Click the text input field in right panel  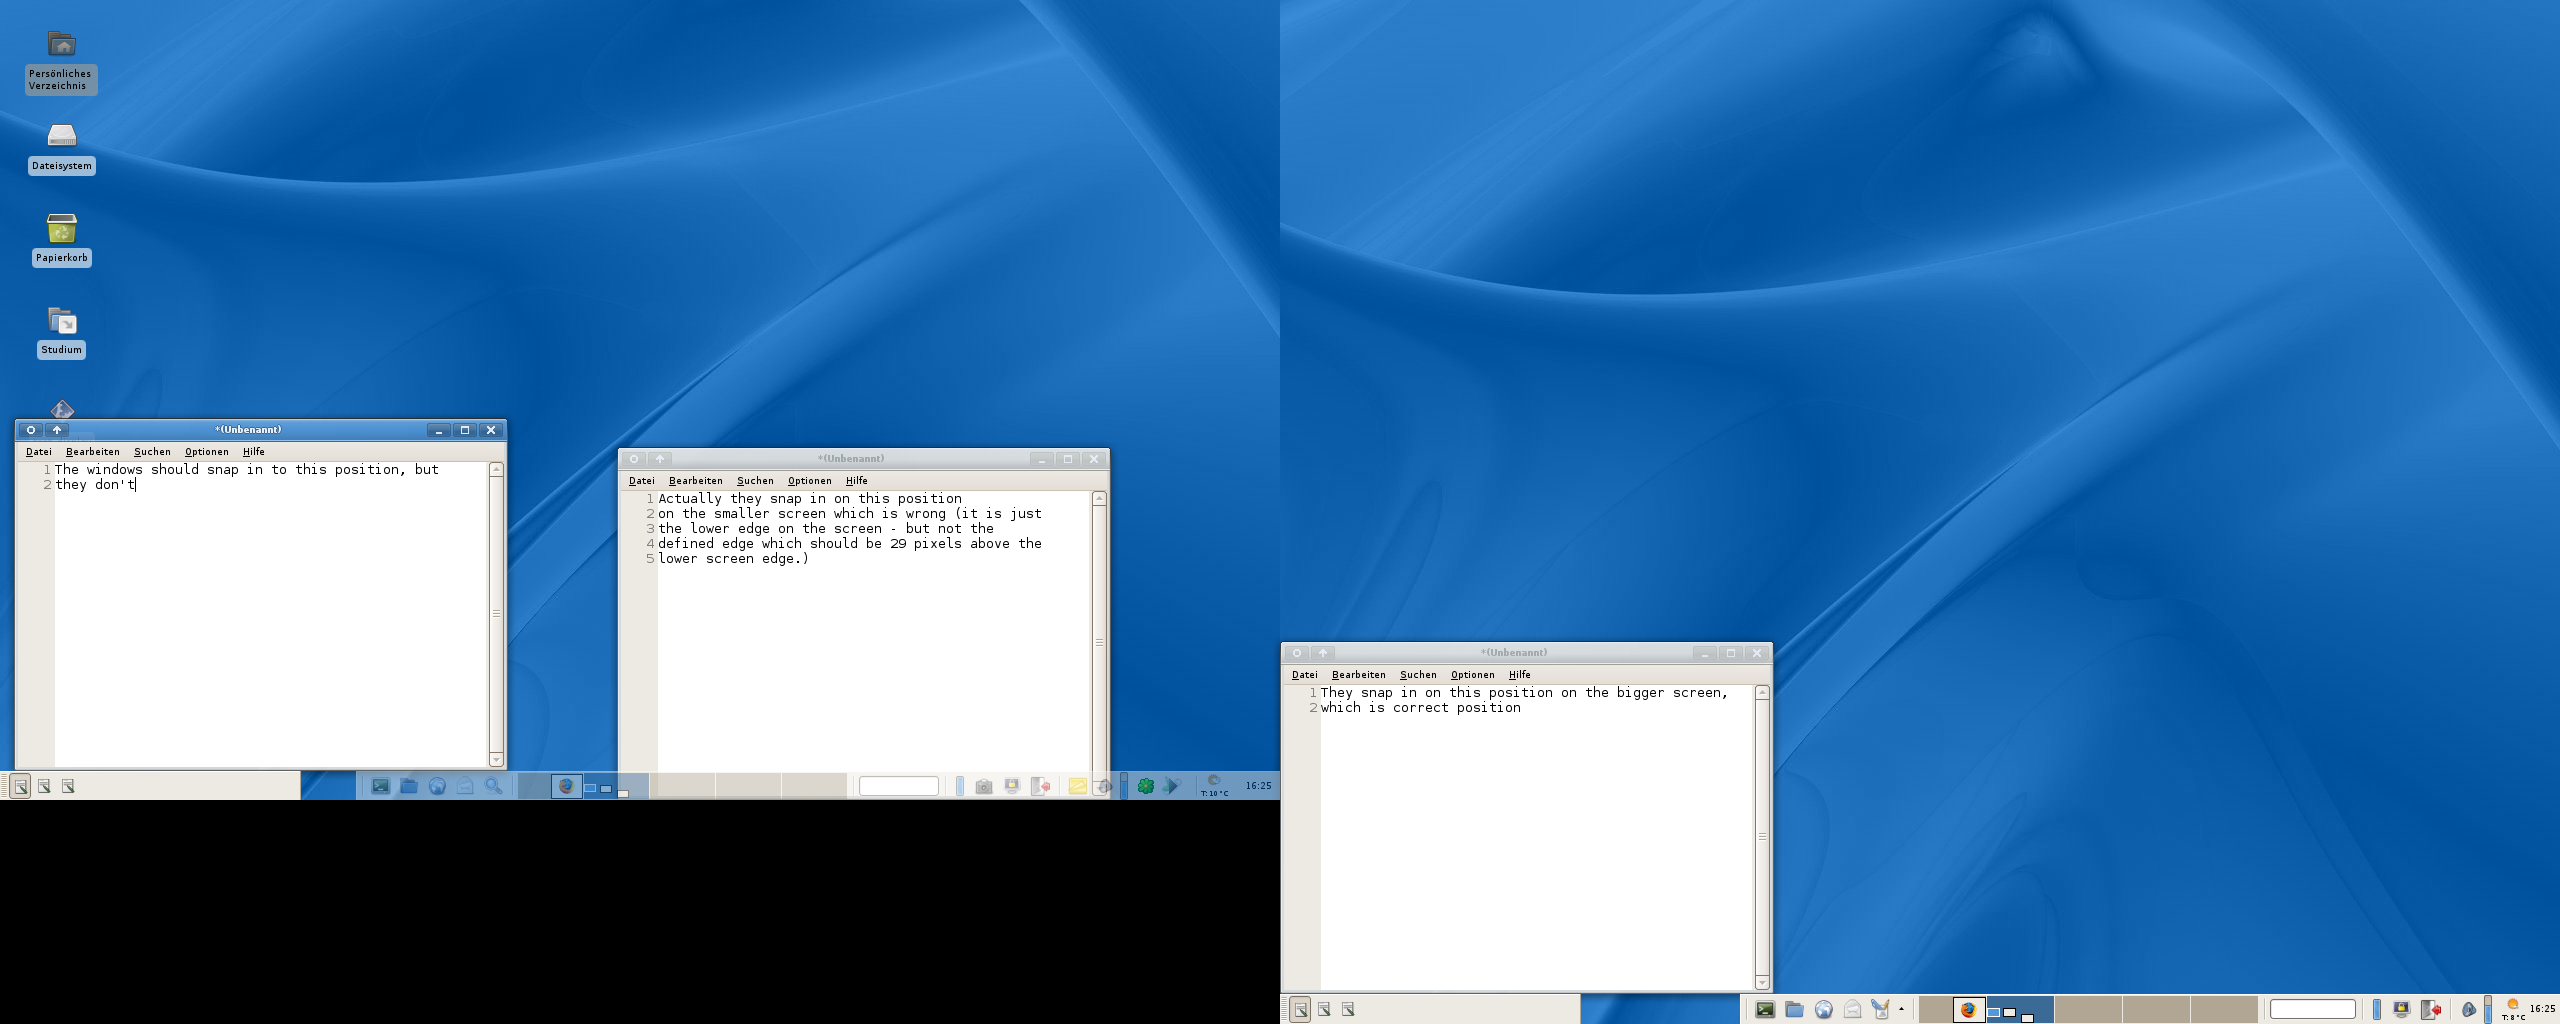click(2312, 1009)
